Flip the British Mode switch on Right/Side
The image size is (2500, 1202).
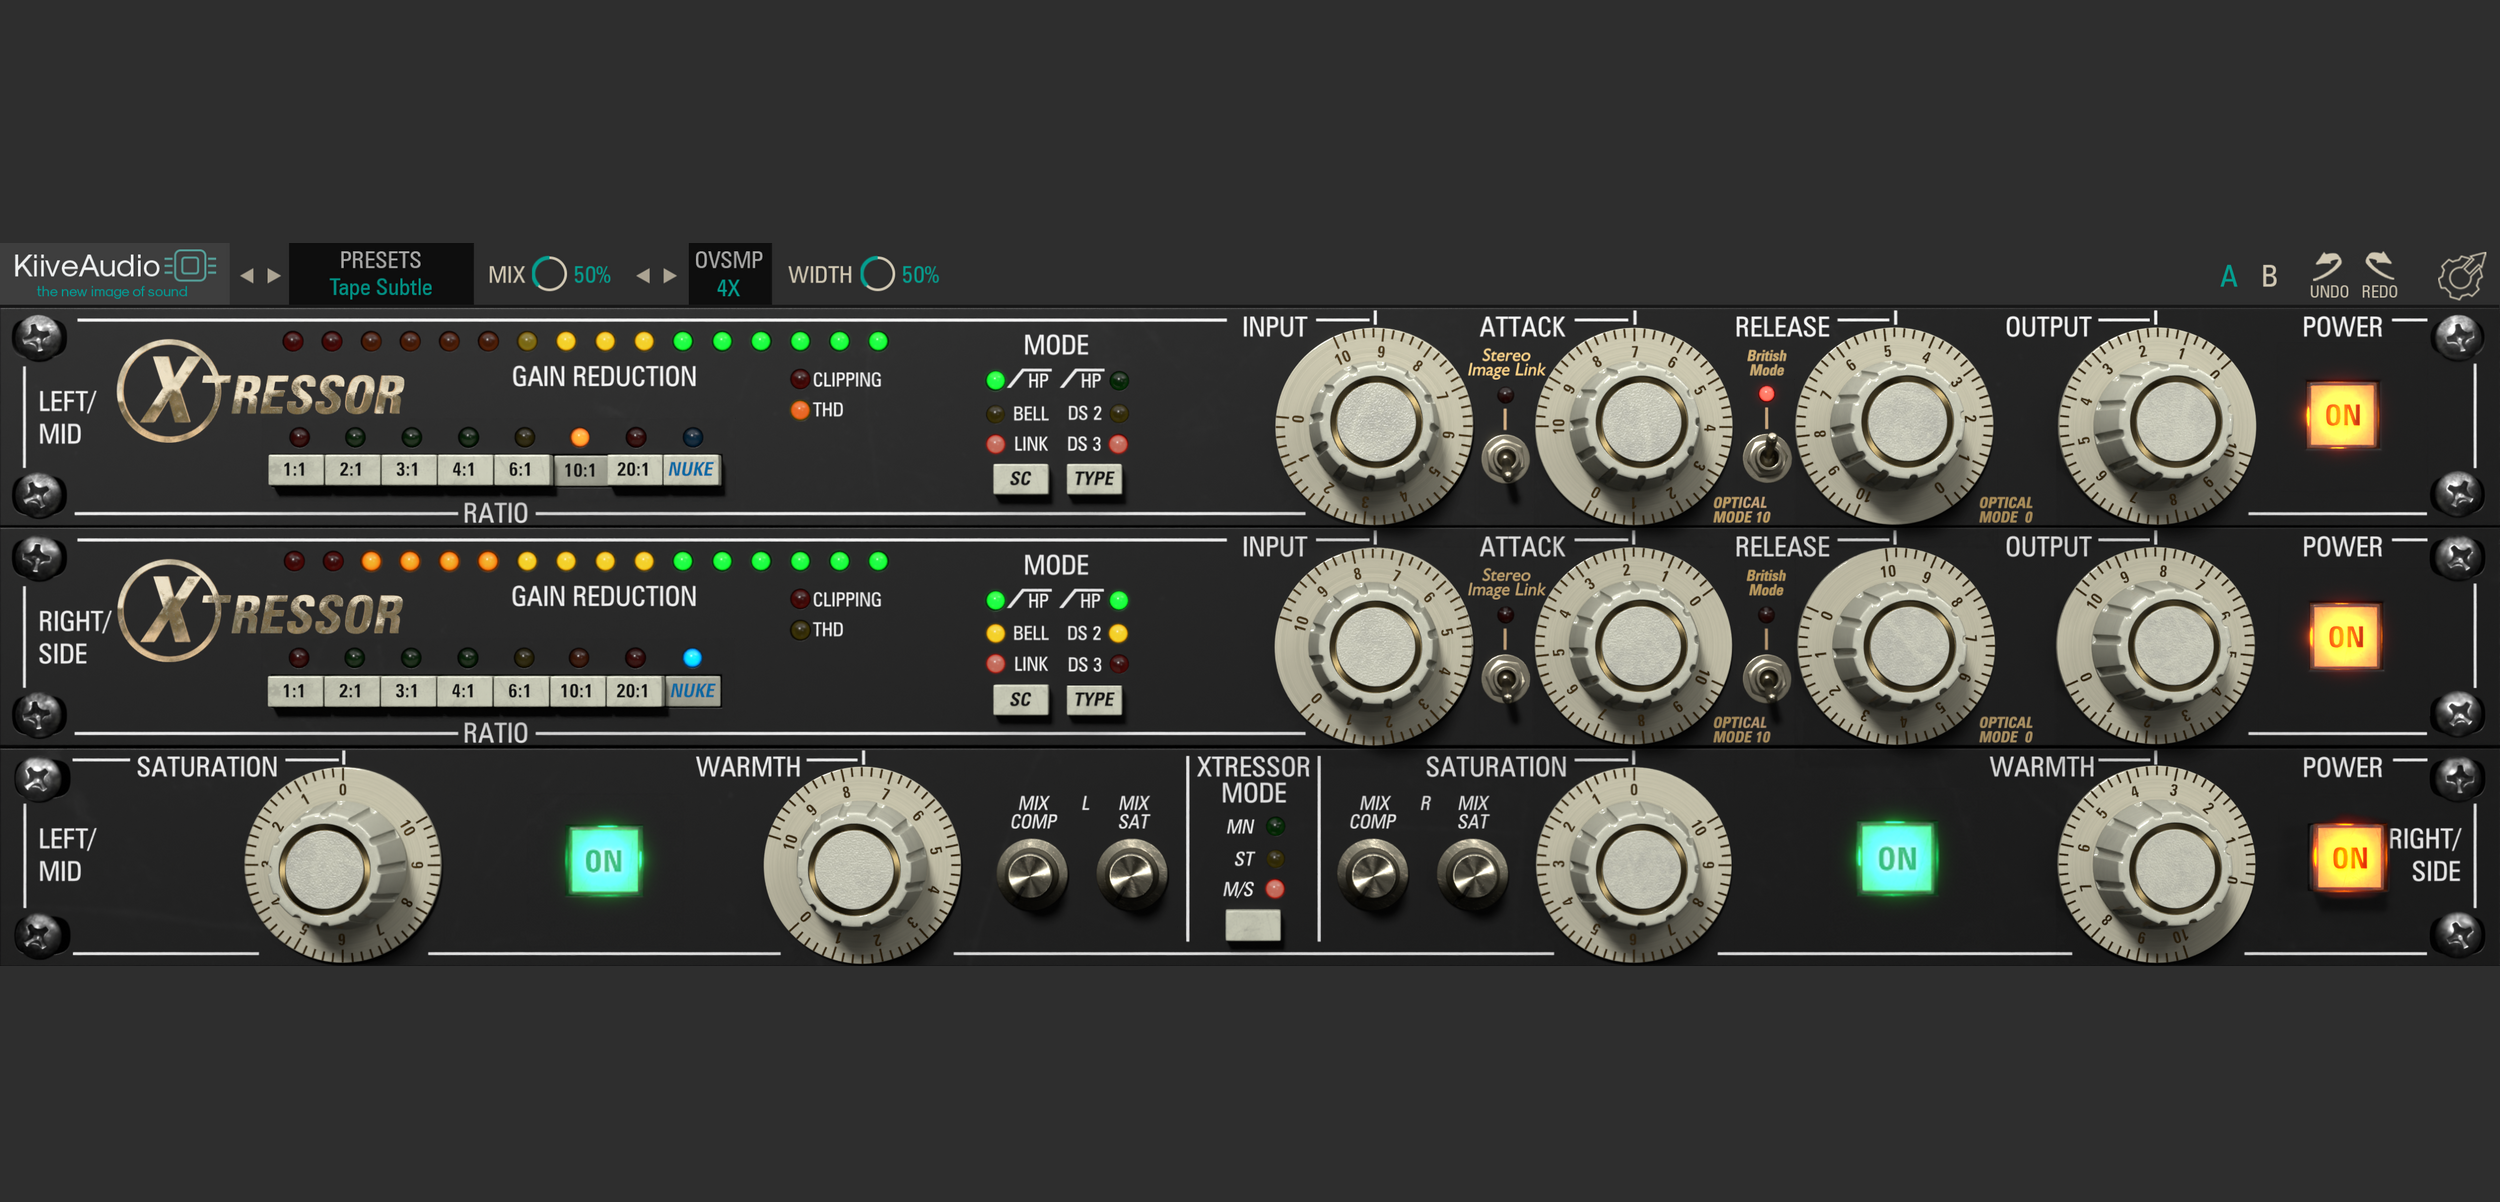click(1767, 680)
